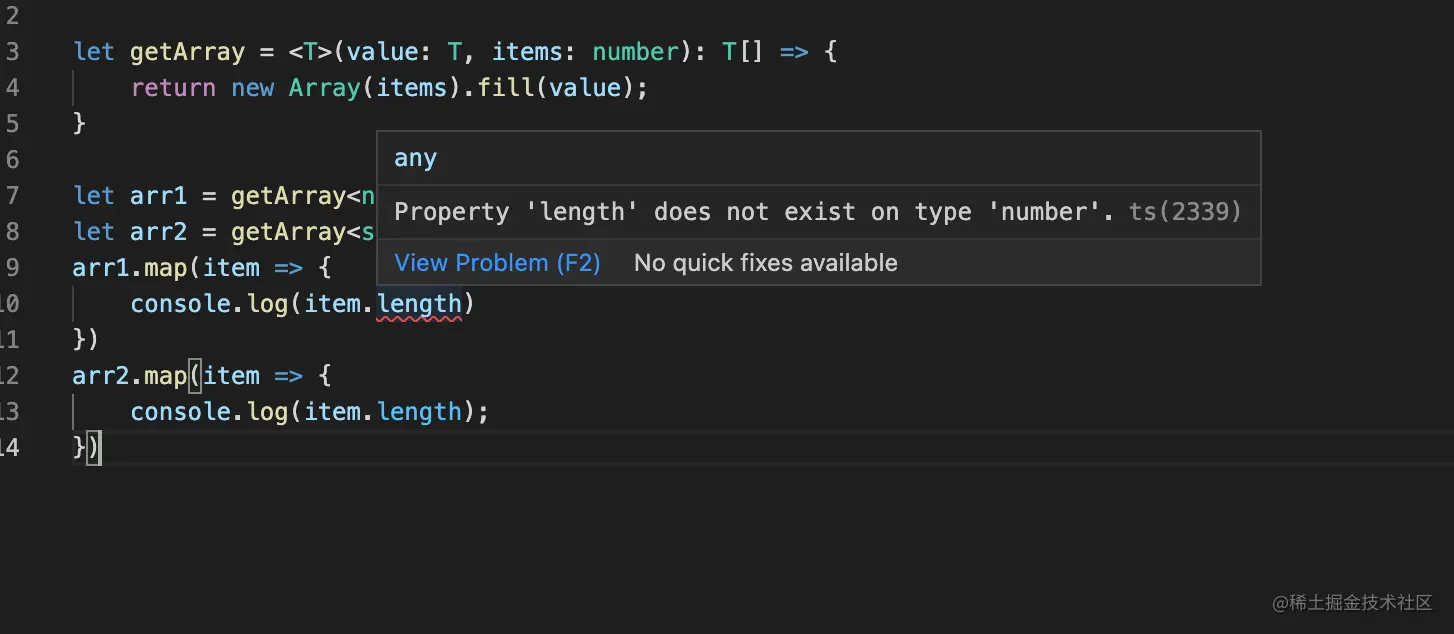Click line number 3 in the gutter
The width and height of the screenshot is (1454, 634).
pos(12,52)
